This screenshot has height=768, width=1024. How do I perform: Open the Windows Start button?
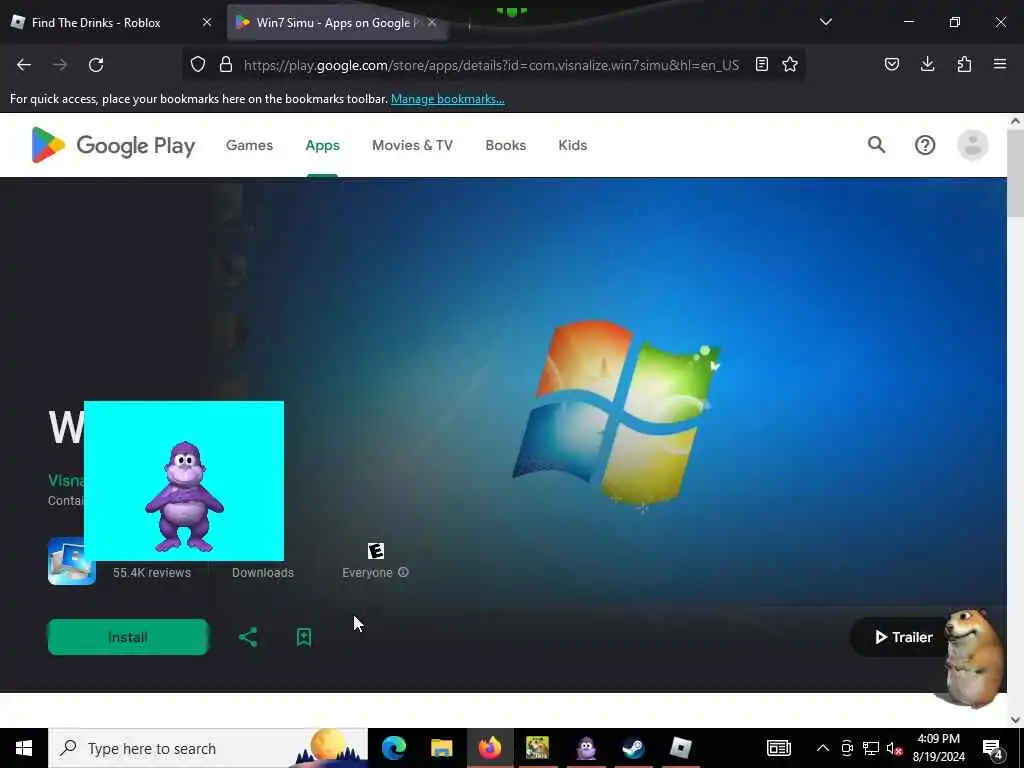pos(24,748)
